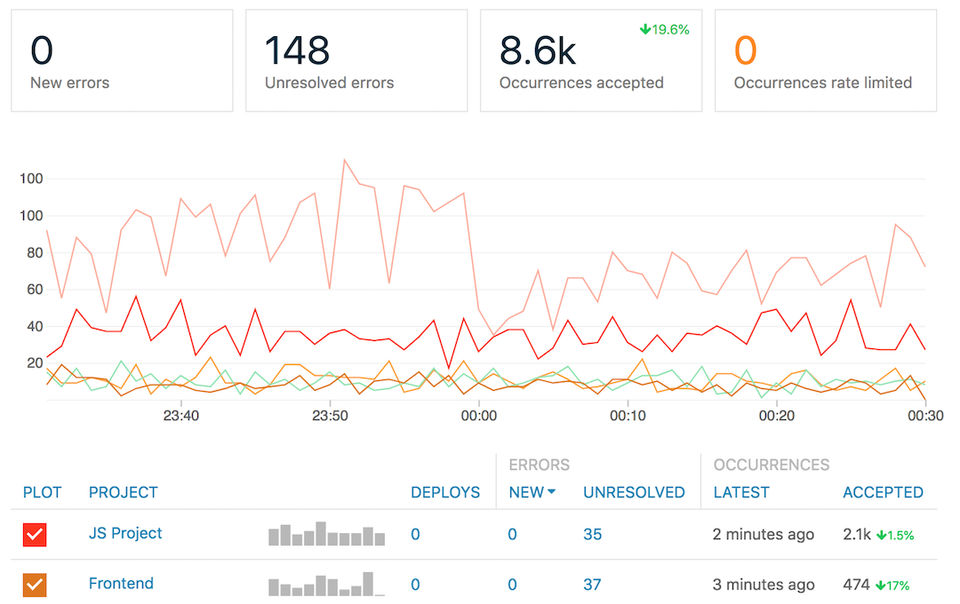The image size is (960, 604).
Task: Click the JS Project deploys count 0
Action: click(x=415, y=534)
